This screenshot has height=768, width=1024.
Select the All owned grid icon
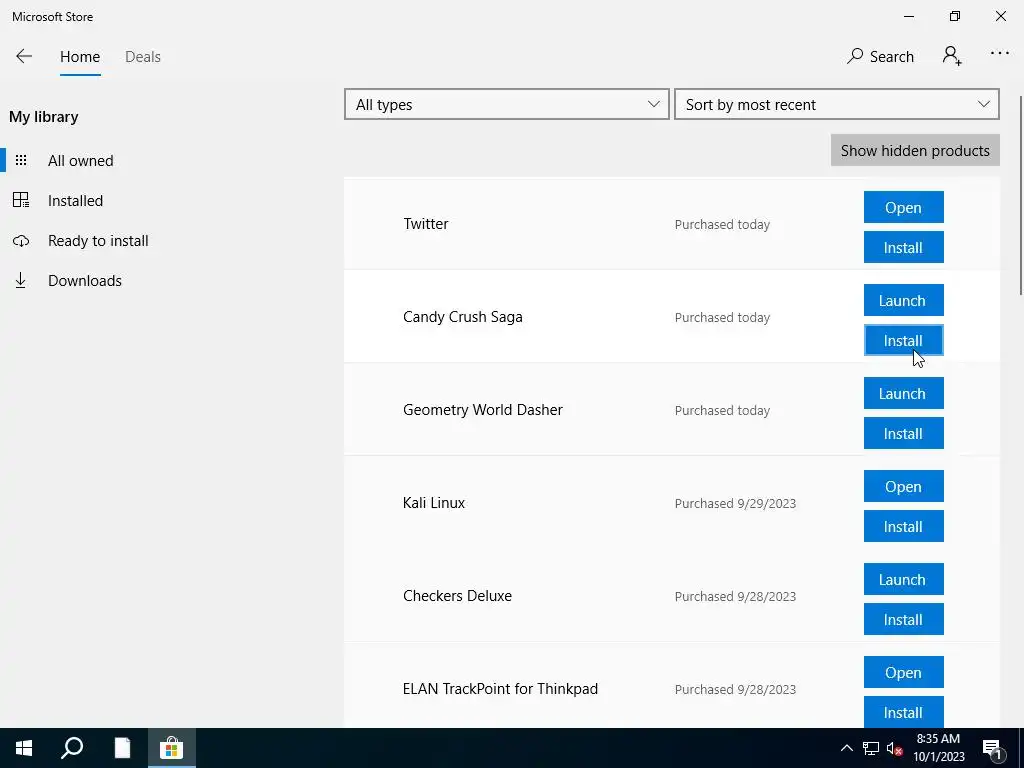[x=21, y=161]
